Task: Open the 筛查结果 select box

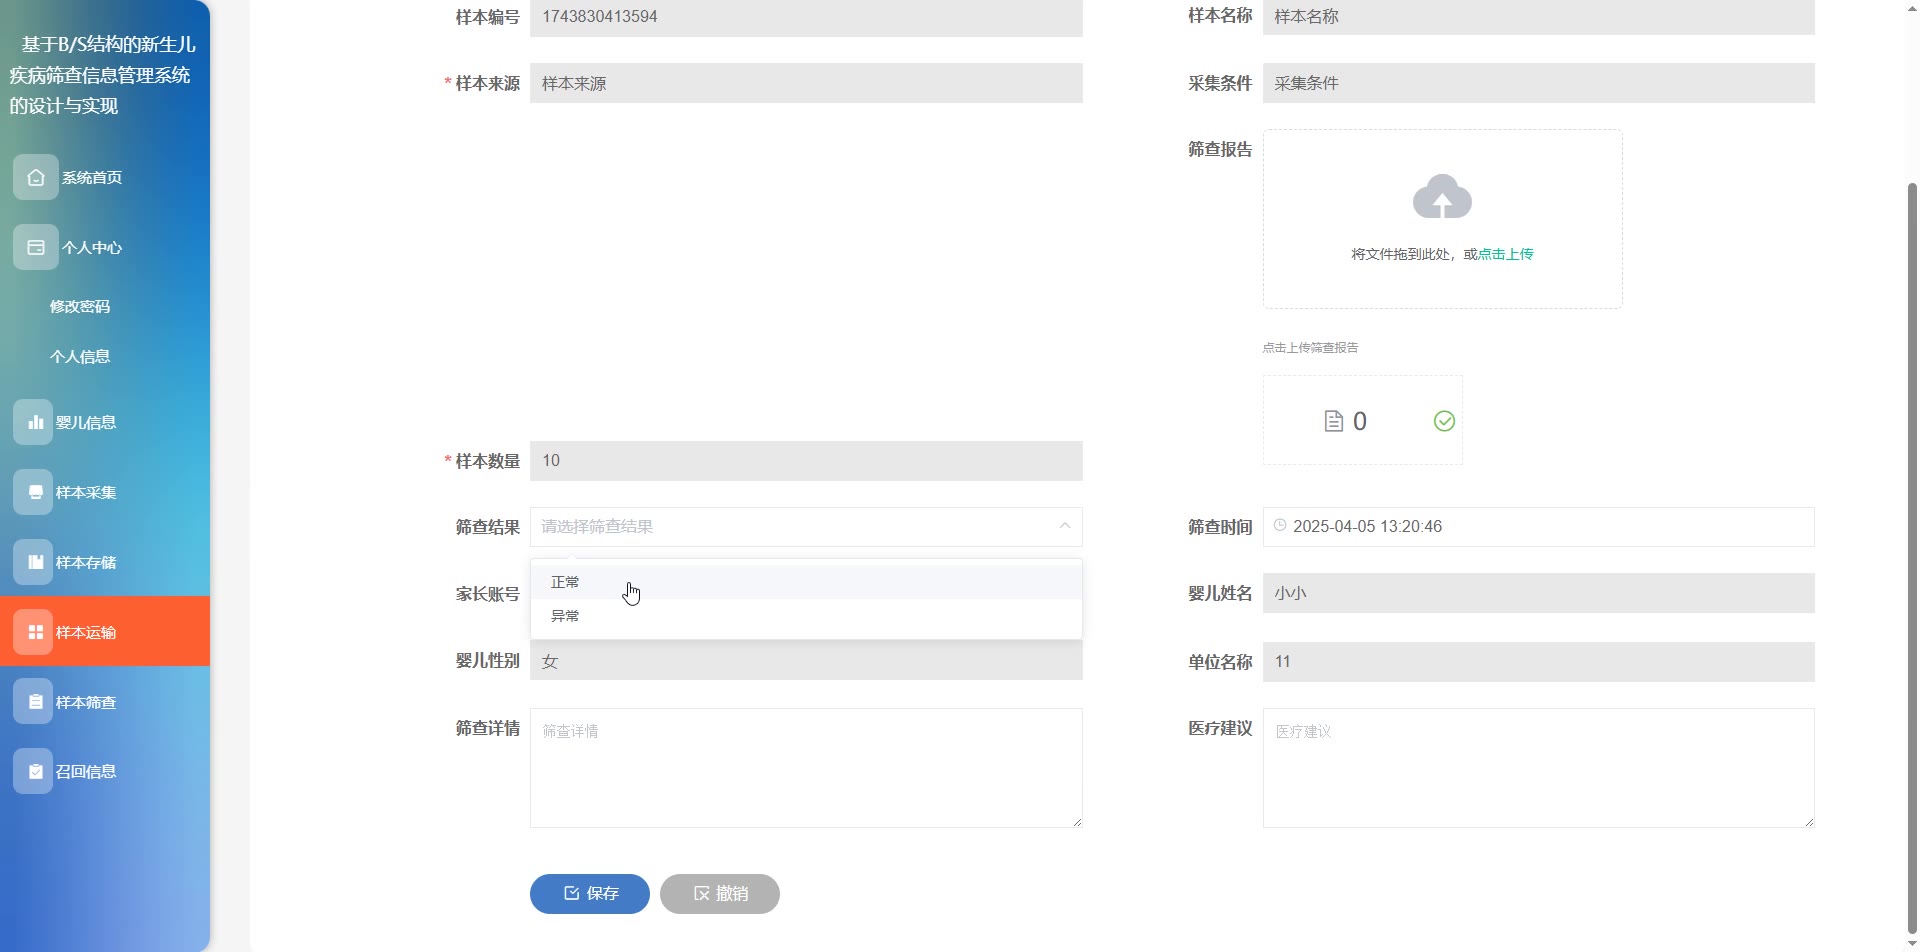Action: point(806,527)
